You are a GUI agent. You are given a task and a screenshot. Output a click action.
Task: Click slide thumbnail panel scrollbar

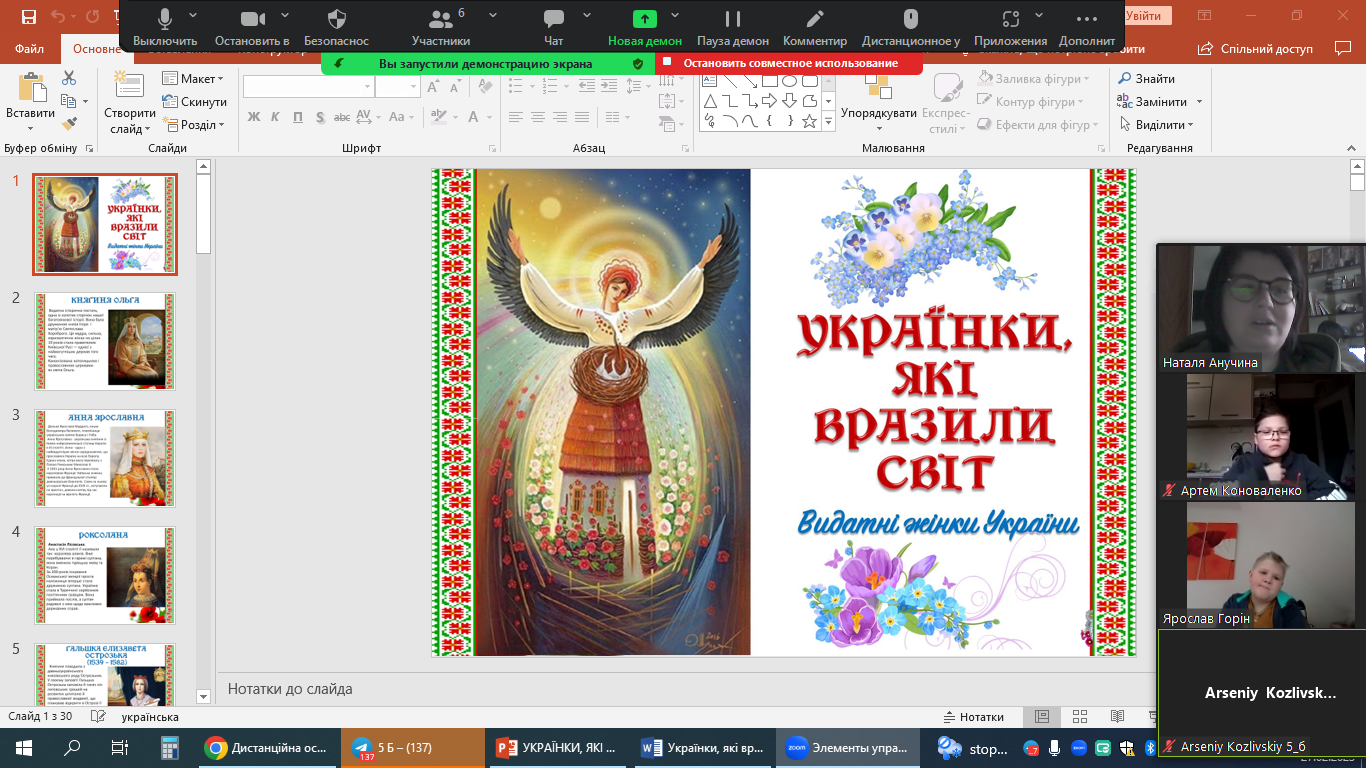(x=204, y=430)
